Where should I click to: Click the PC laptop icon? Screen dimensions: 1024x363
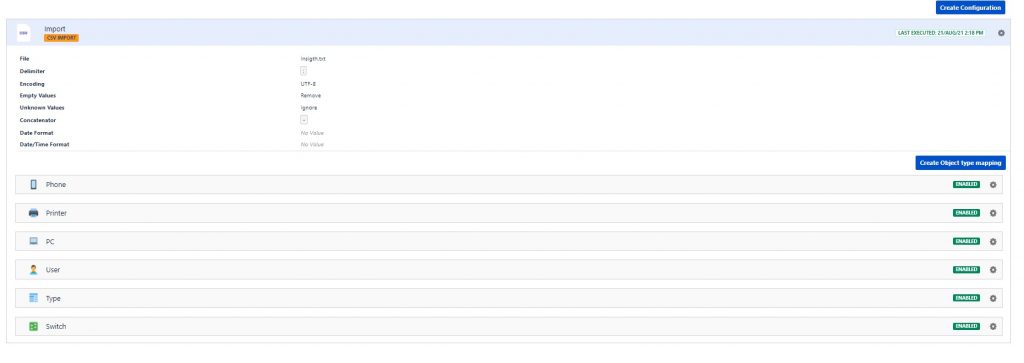(34, 241)
